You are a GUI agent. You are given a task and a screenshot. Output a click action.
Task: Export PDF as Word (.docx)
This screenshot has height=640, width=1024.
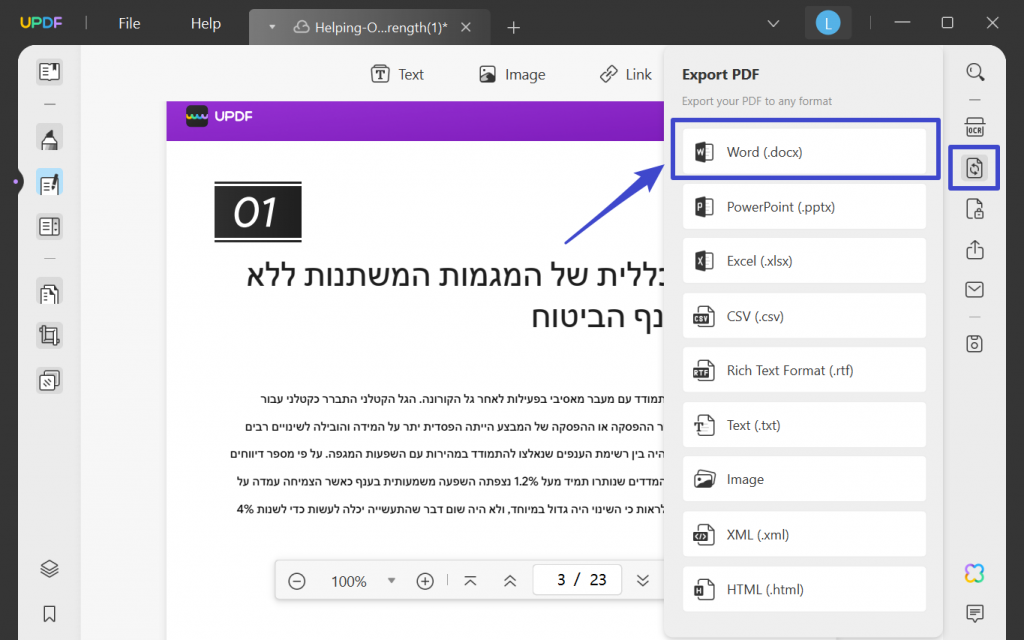(805, 151)
